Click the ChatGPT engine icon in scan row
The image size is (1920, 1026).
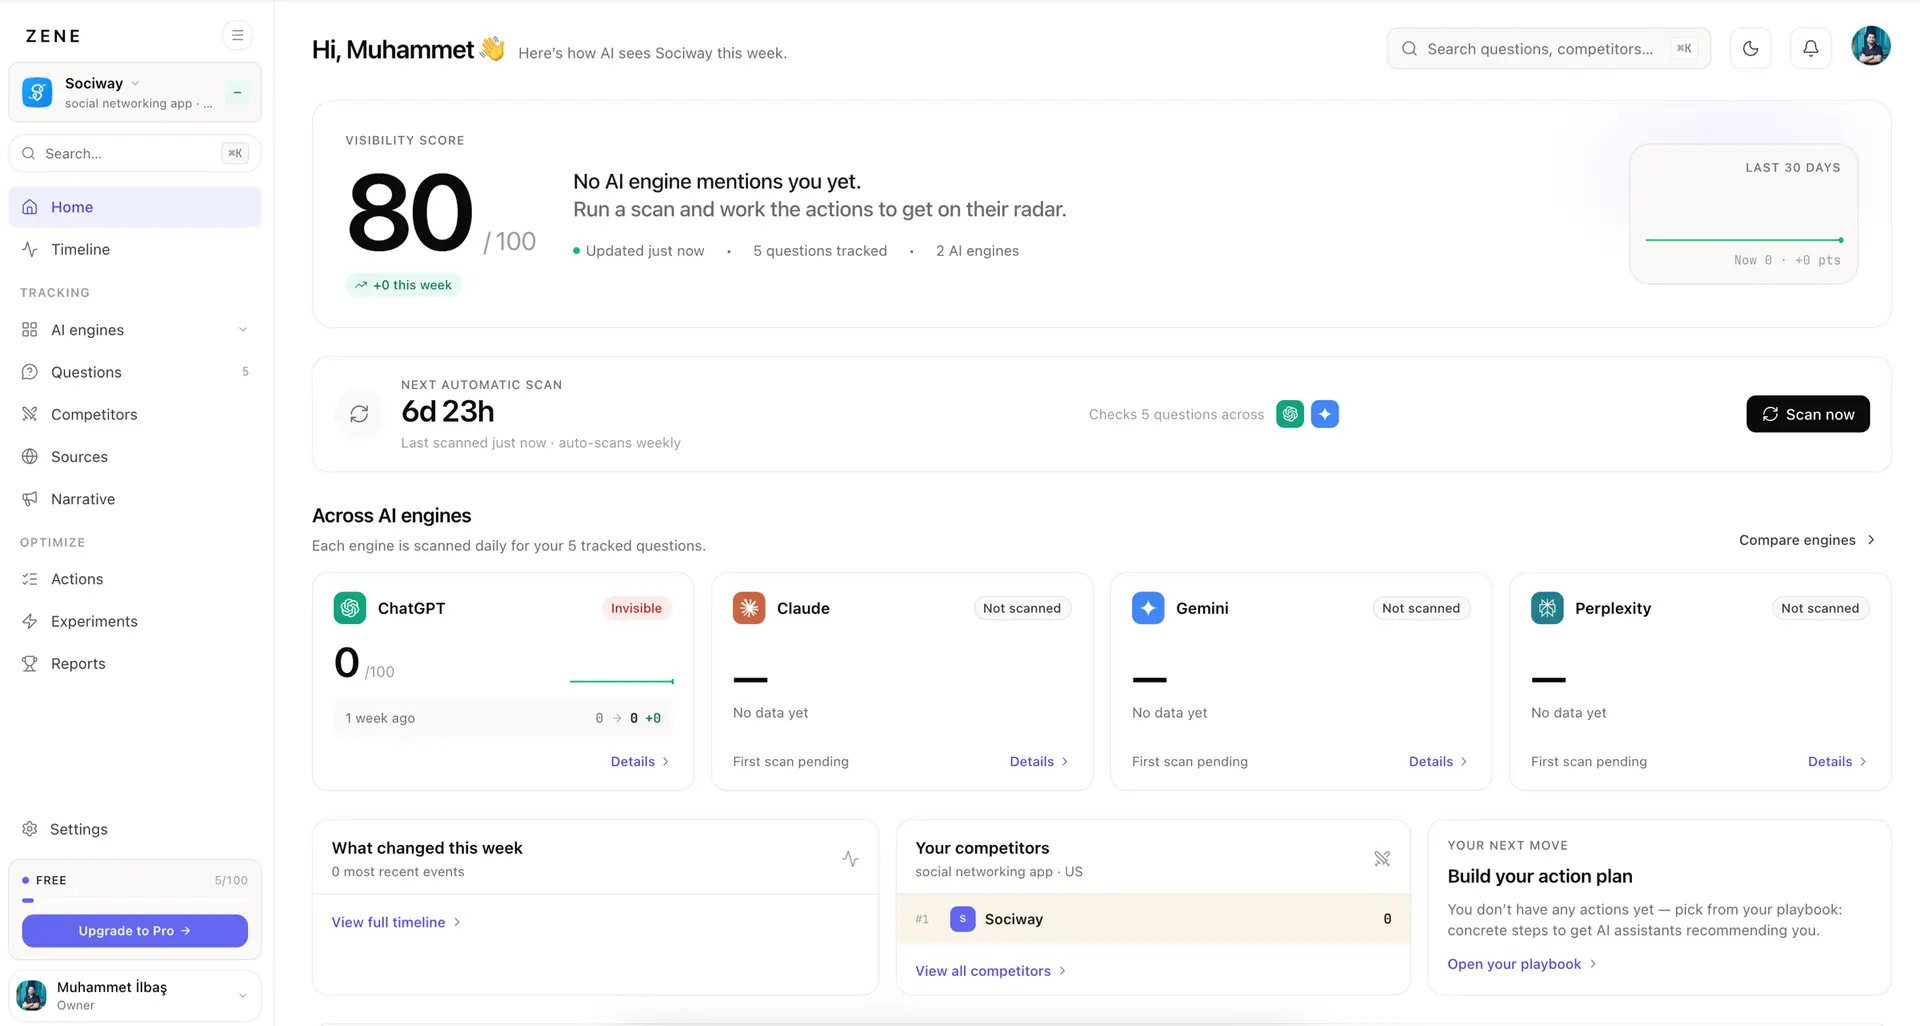1290,414
